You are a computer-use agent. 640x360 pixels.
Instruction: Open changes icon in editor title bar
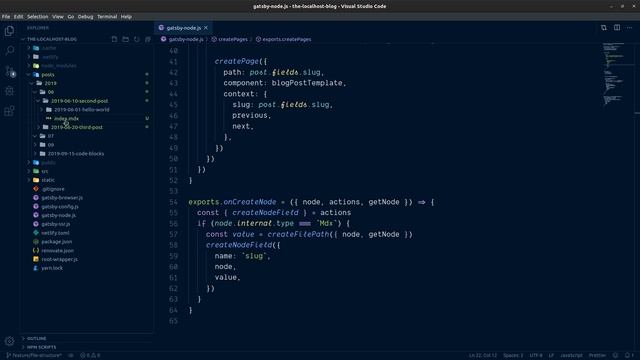[604, 28]
